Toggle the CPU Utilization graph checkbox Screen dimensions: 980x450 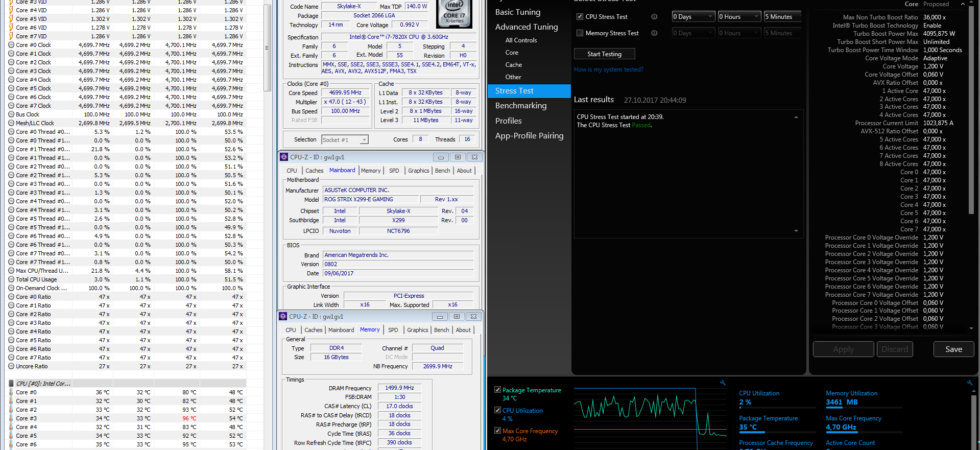(x=498, y=411)
